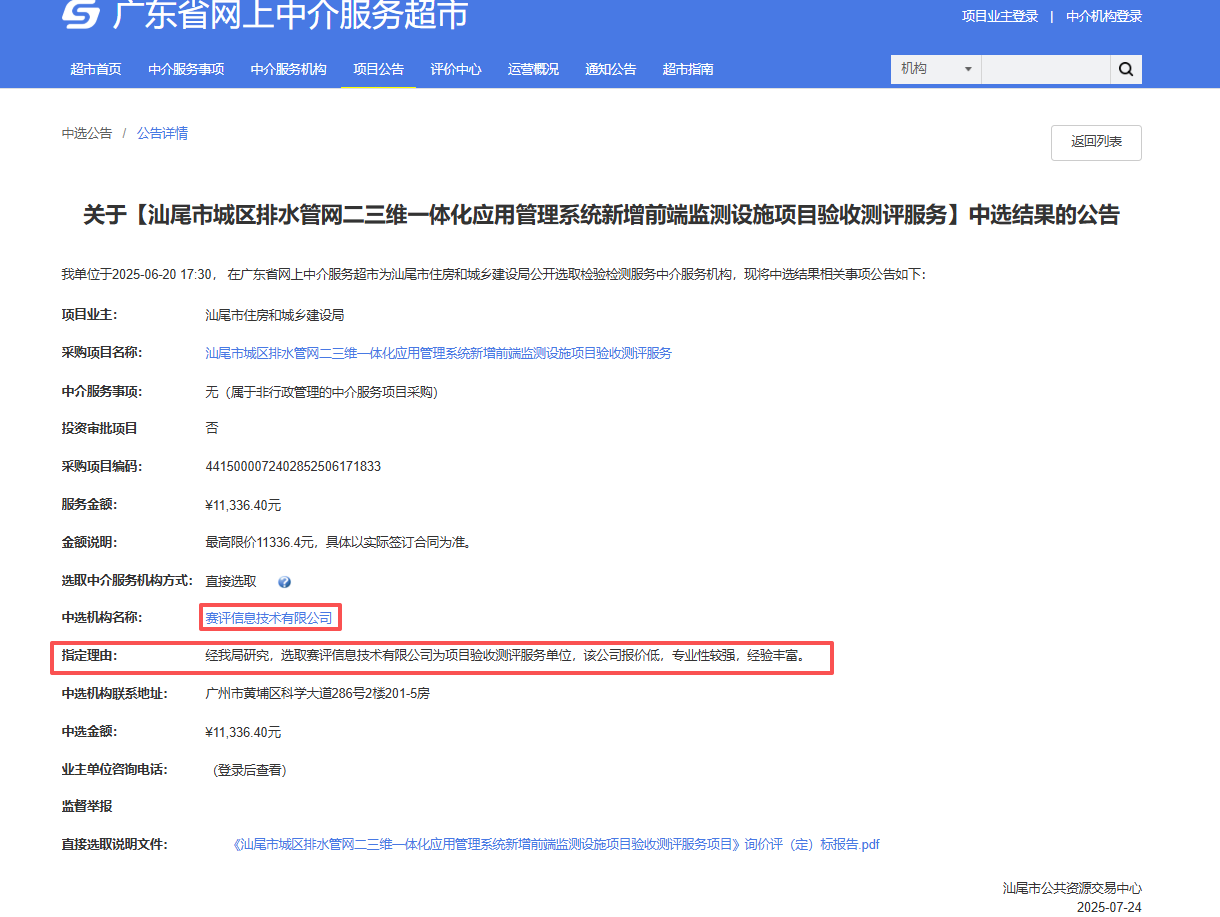Open 超市指南 menu item
The width and height of the screenshot is (1220, 917).
point(688,69)
